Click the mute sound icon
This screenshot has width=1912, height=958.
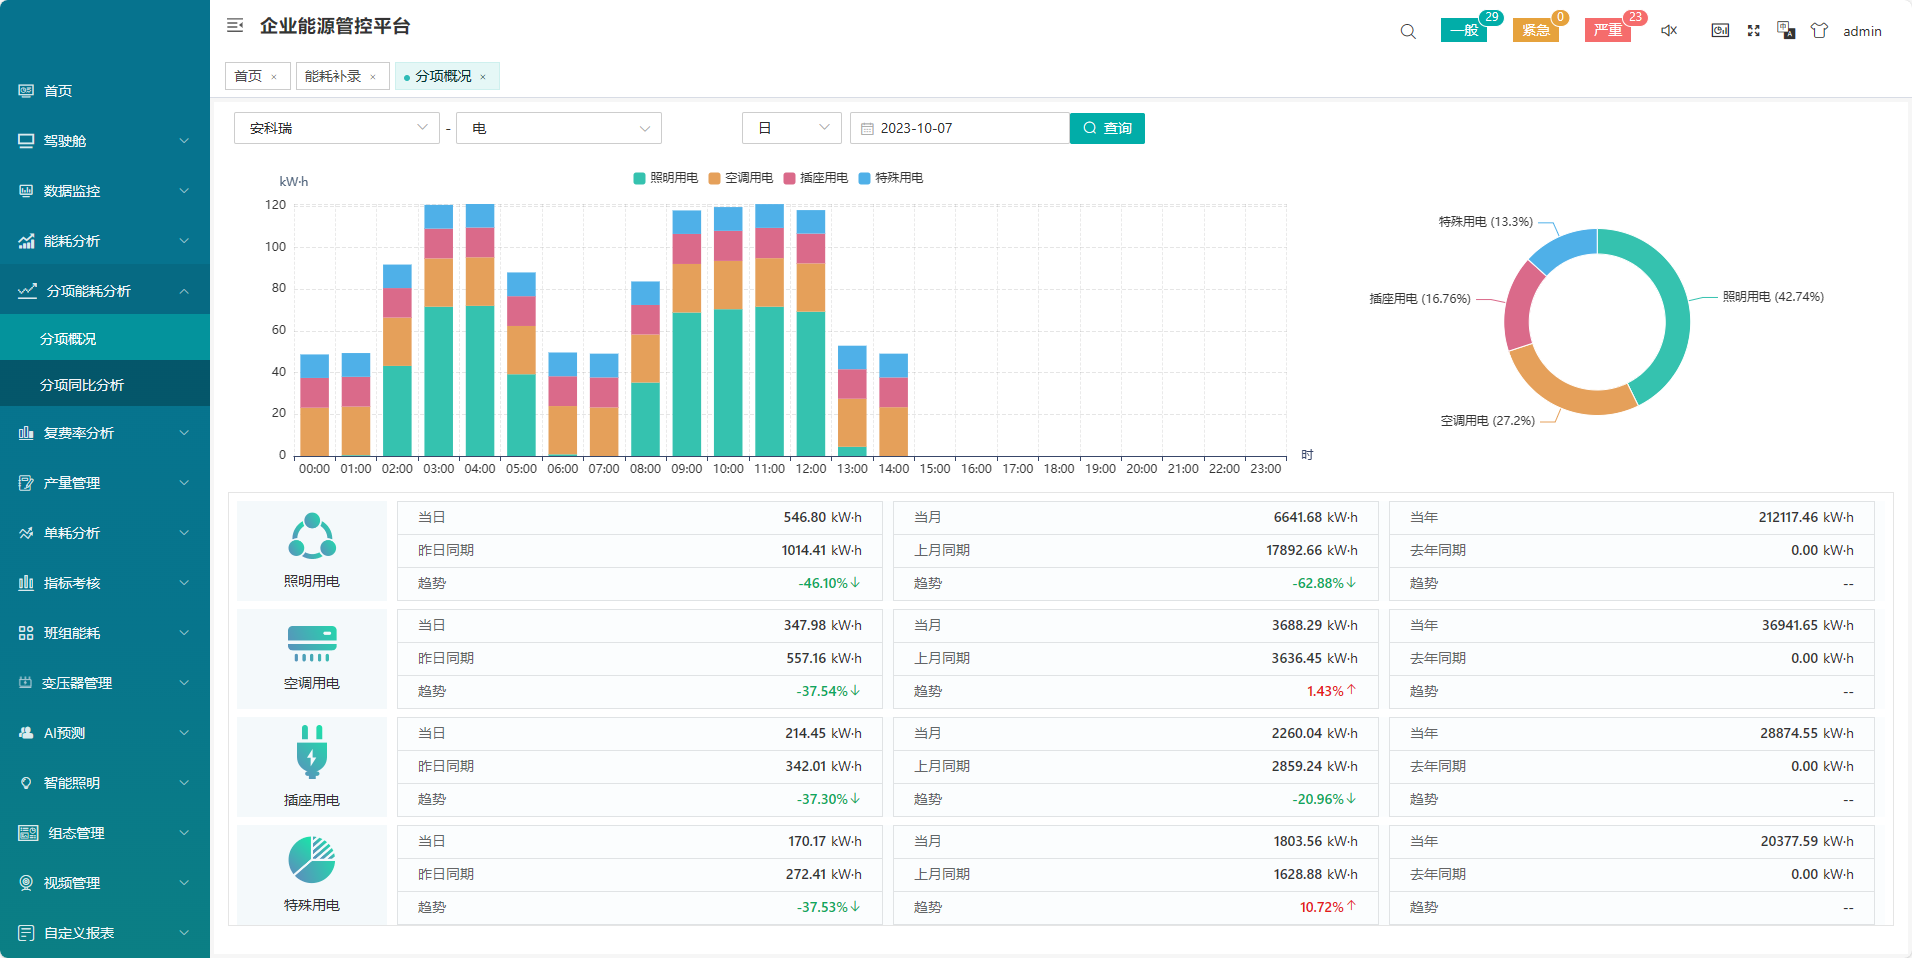1669,31
